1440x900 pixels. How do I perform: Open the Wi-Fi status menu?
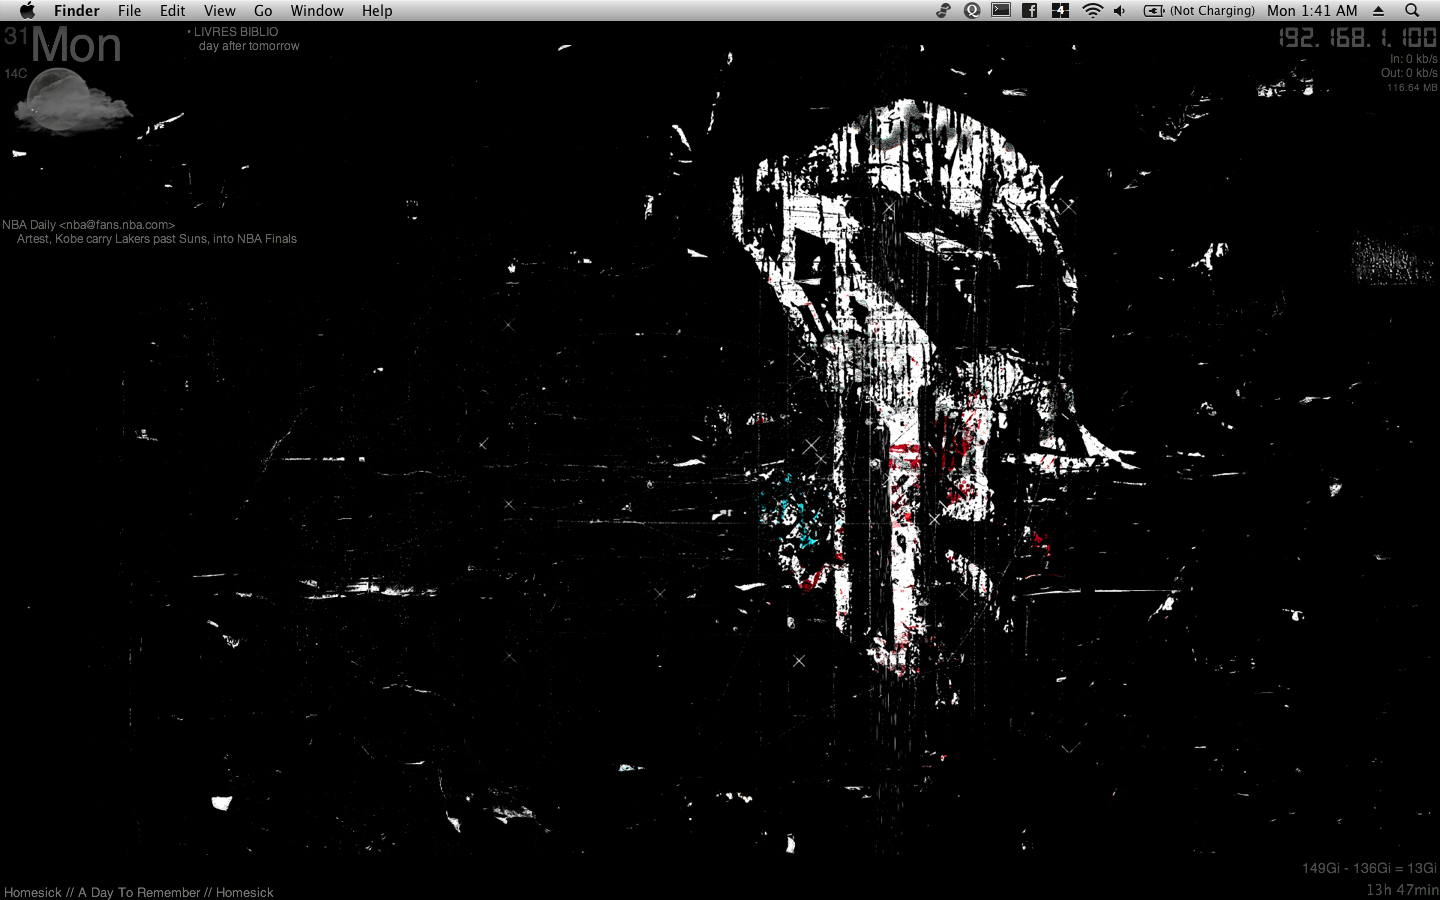tap(1092, 11)
